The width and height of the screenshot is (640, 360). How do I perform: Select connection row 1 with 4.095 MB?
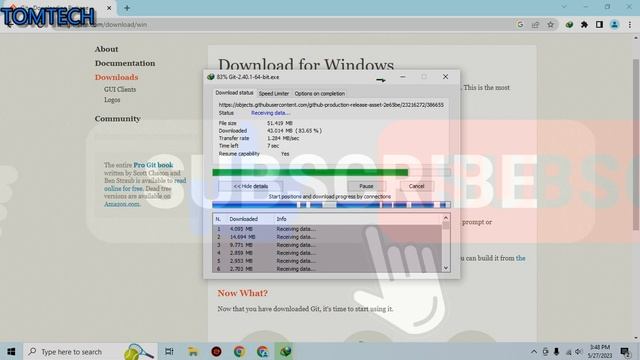click(x=327, y=229)
